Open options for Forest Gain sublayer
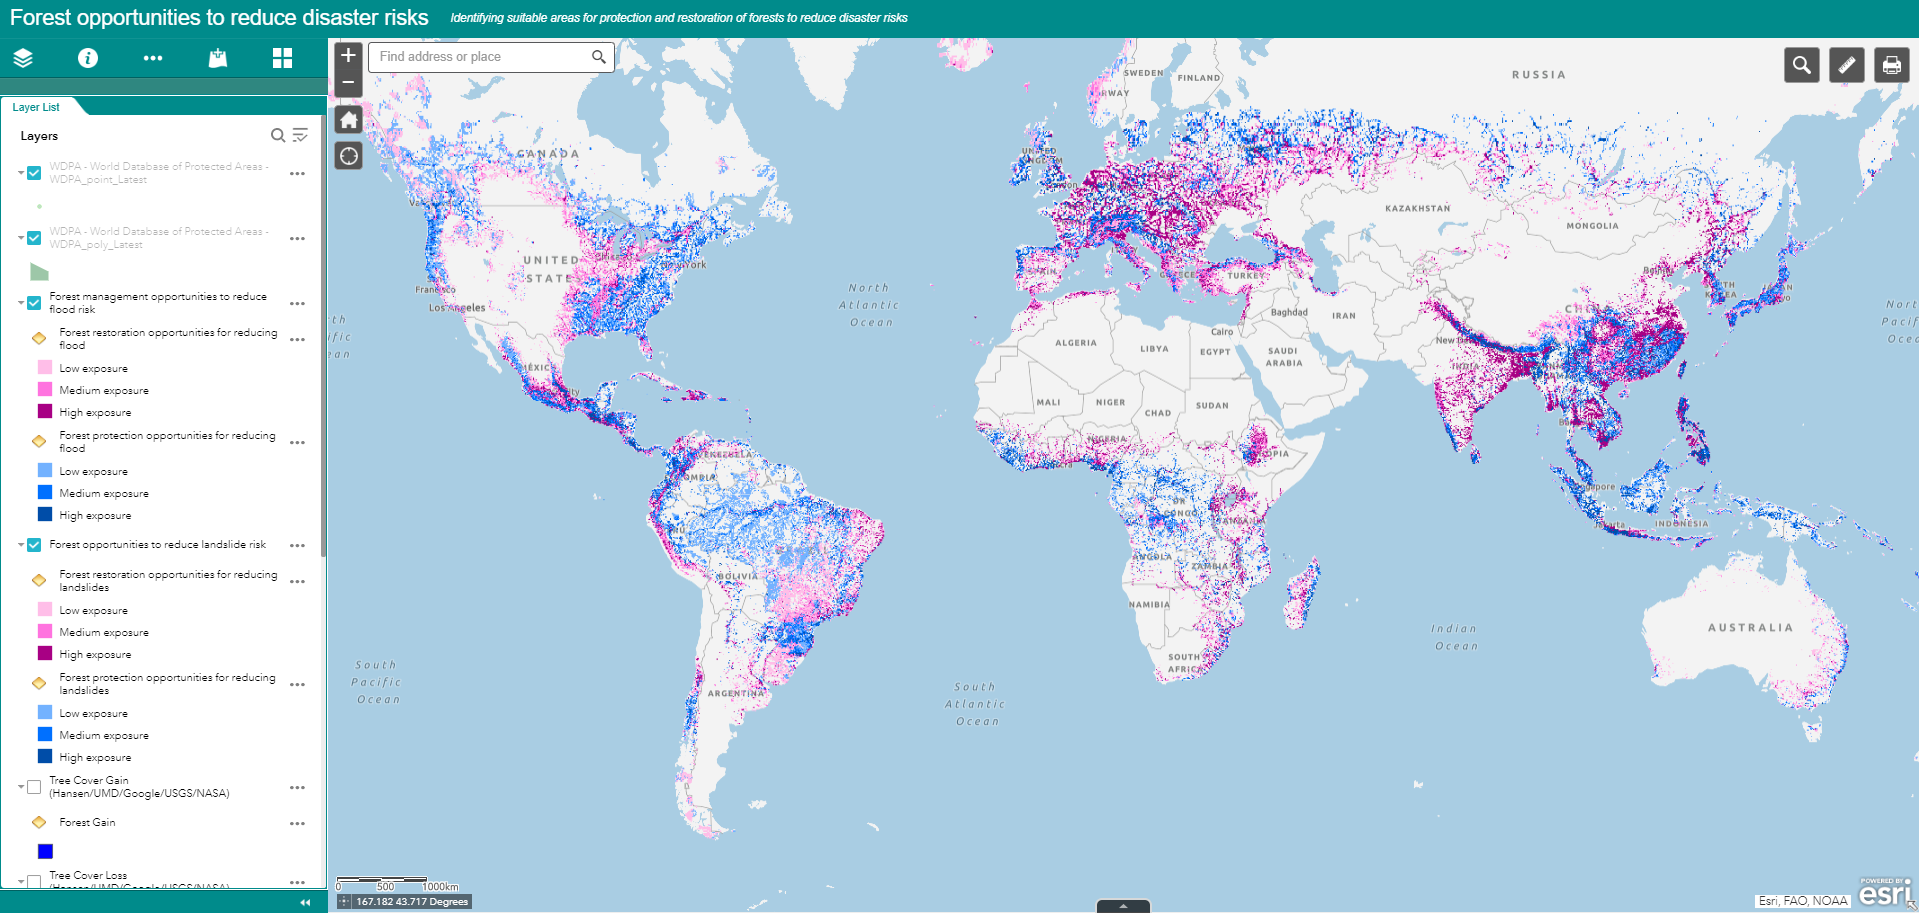The width and height of the screenshot is (1919, 913). point(297,824)
